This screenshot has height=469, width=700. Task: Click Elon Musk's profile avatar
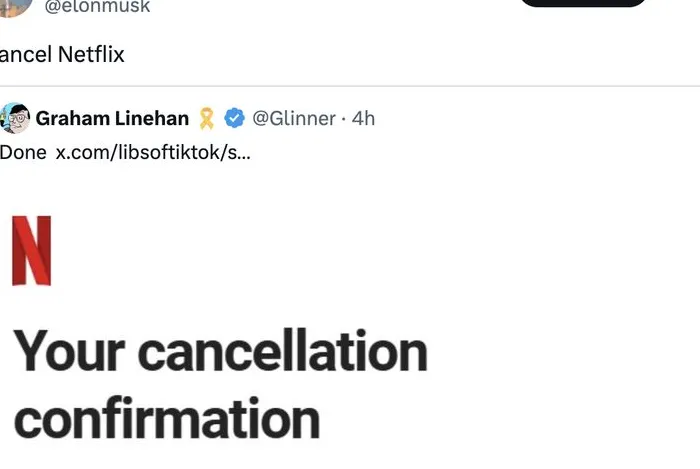coord(14,6)
